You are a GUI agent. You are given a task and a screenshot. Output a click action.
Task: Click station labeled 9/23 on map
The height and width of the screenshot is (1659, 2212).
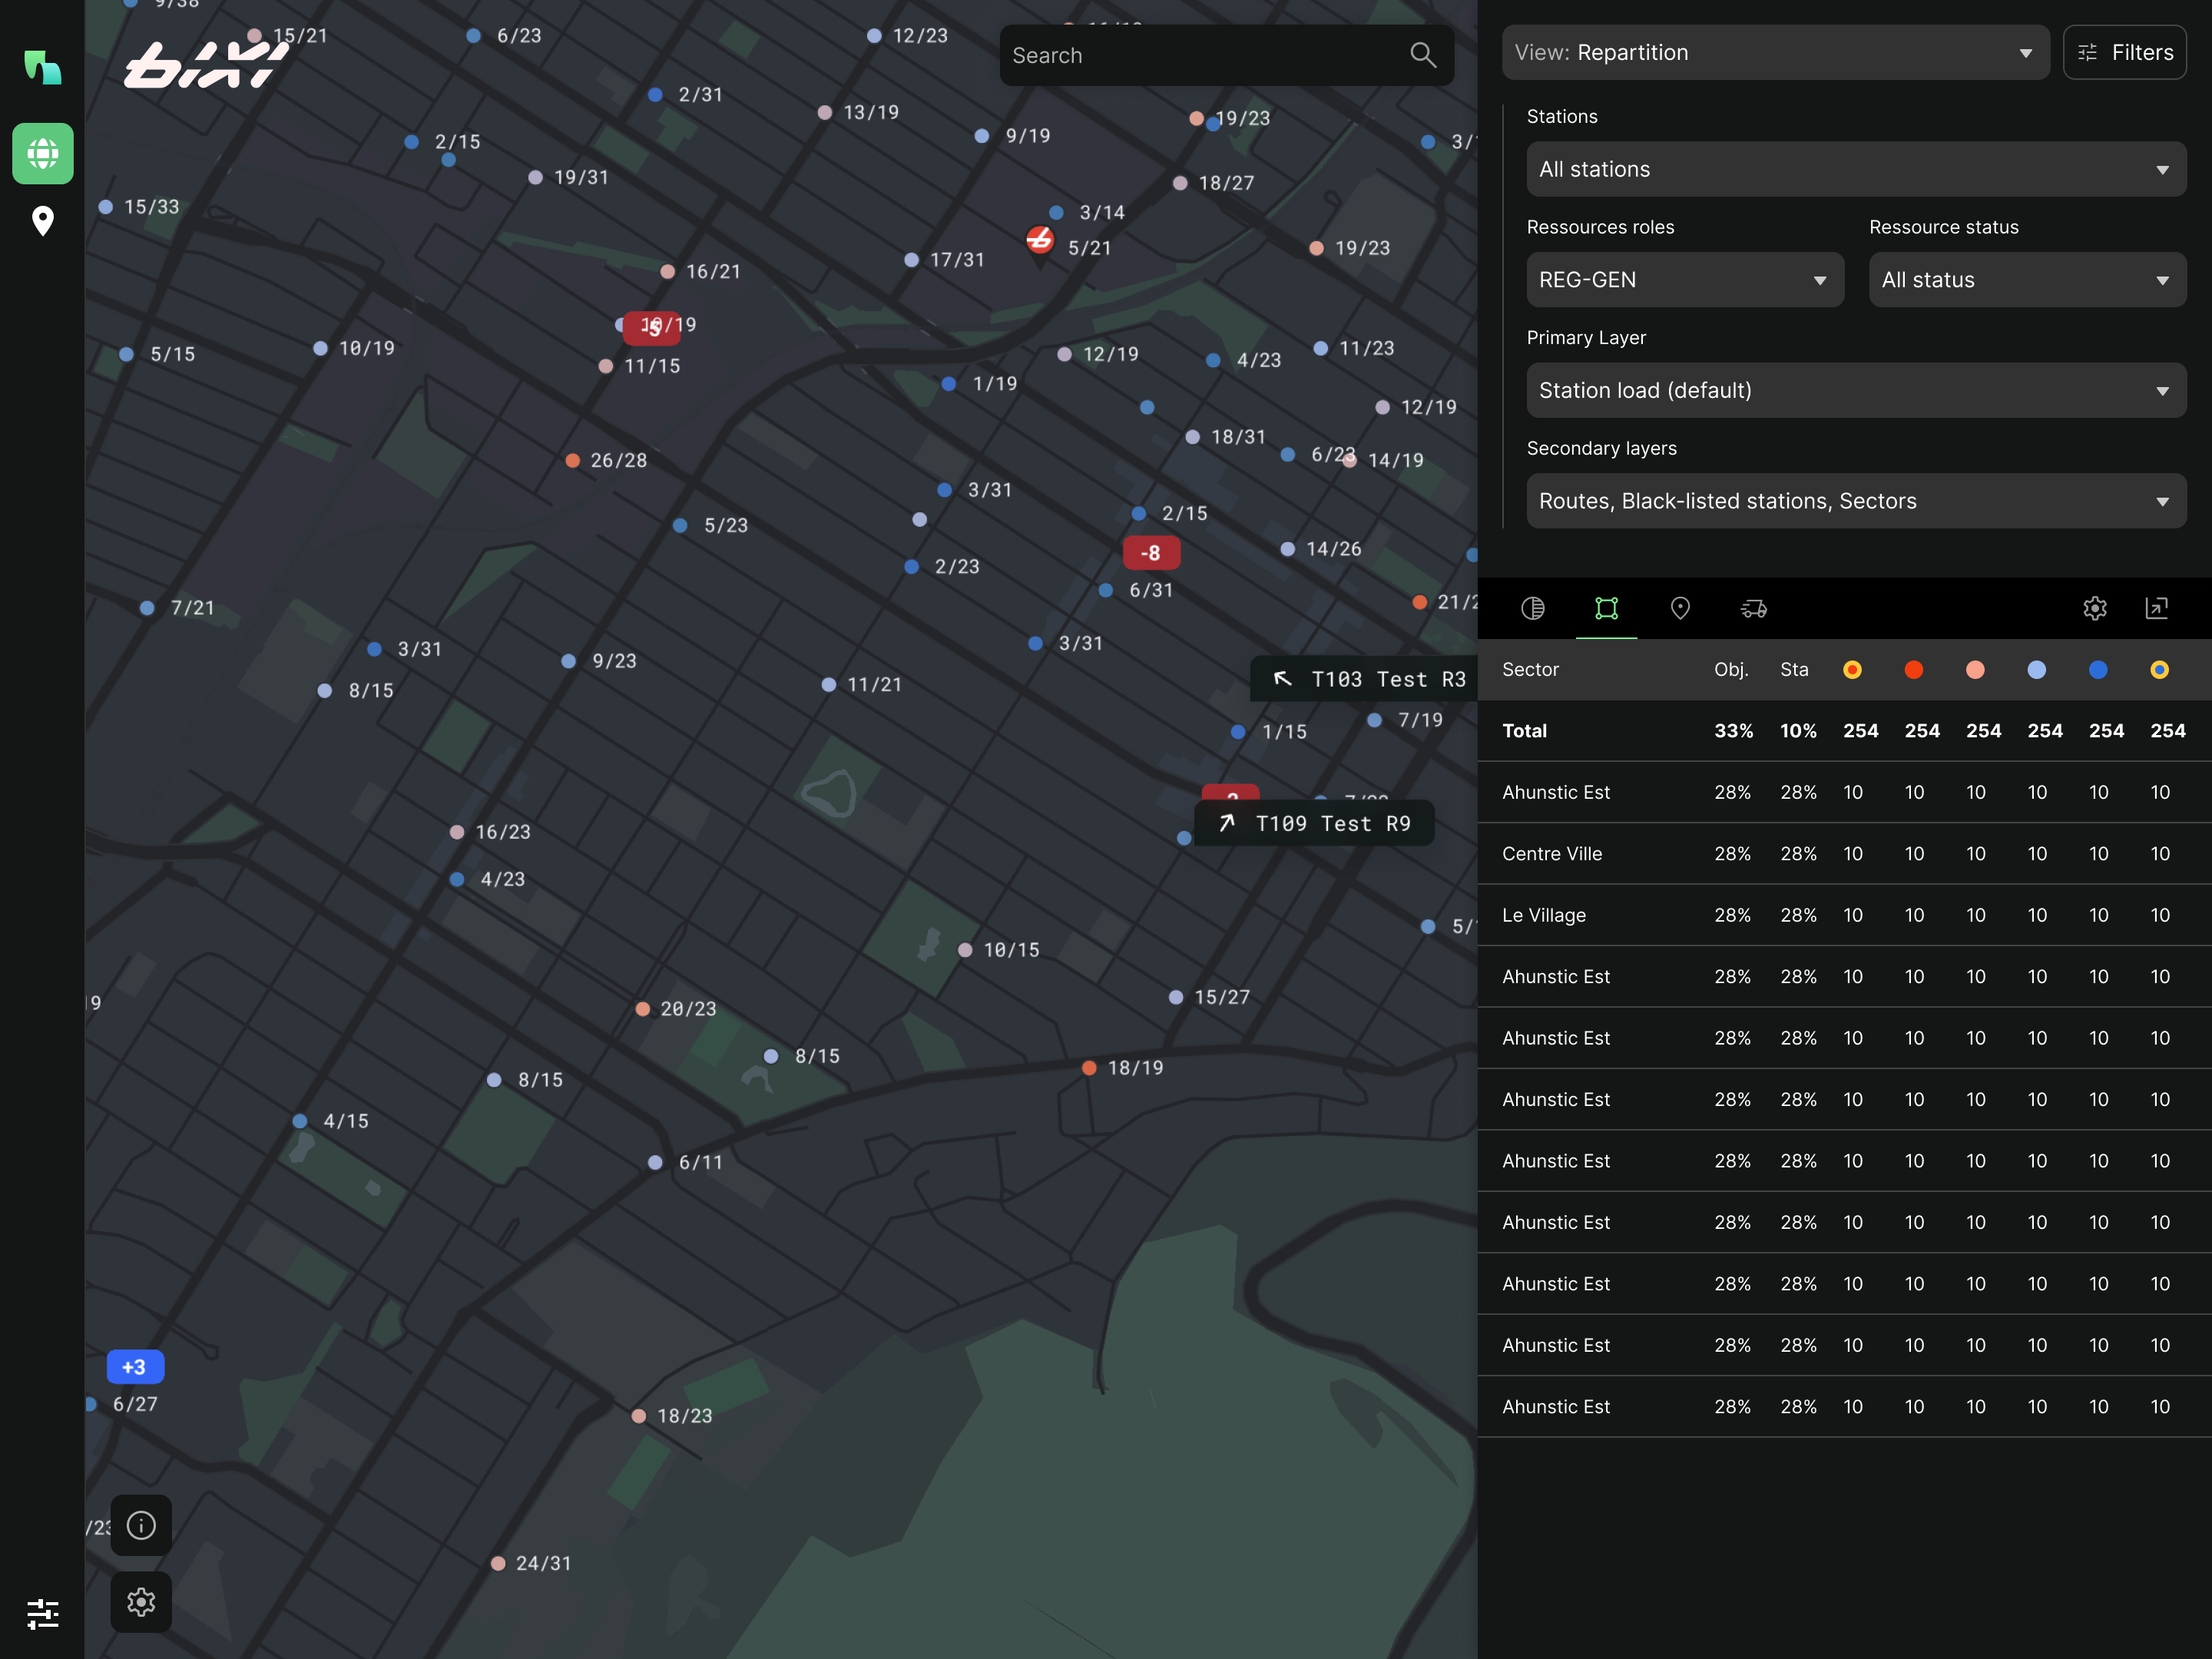click(x=569, y=661)
